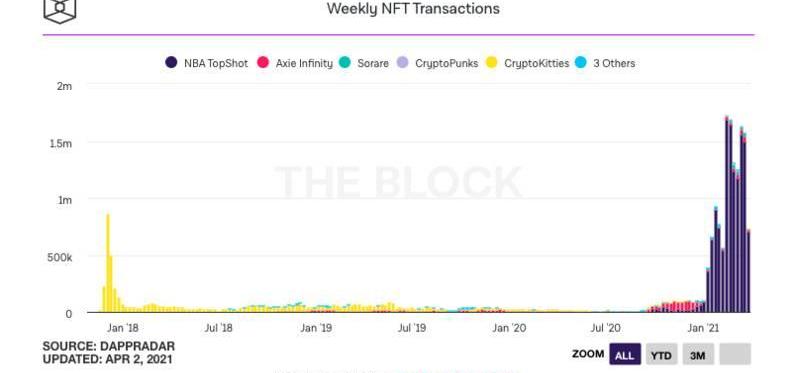Toggle CryptoPunks series via lavender dot
This screenshot has width=800, height=373.
pos(403,63)
